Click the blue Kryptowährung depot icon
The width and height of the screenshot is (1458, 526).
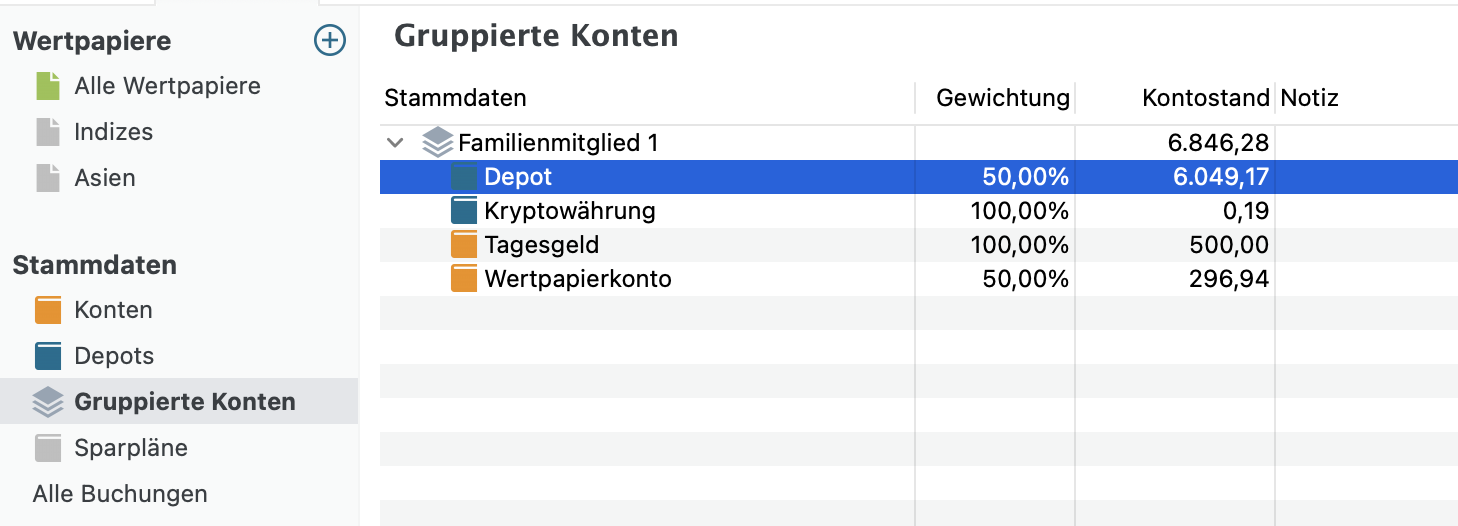464,211
